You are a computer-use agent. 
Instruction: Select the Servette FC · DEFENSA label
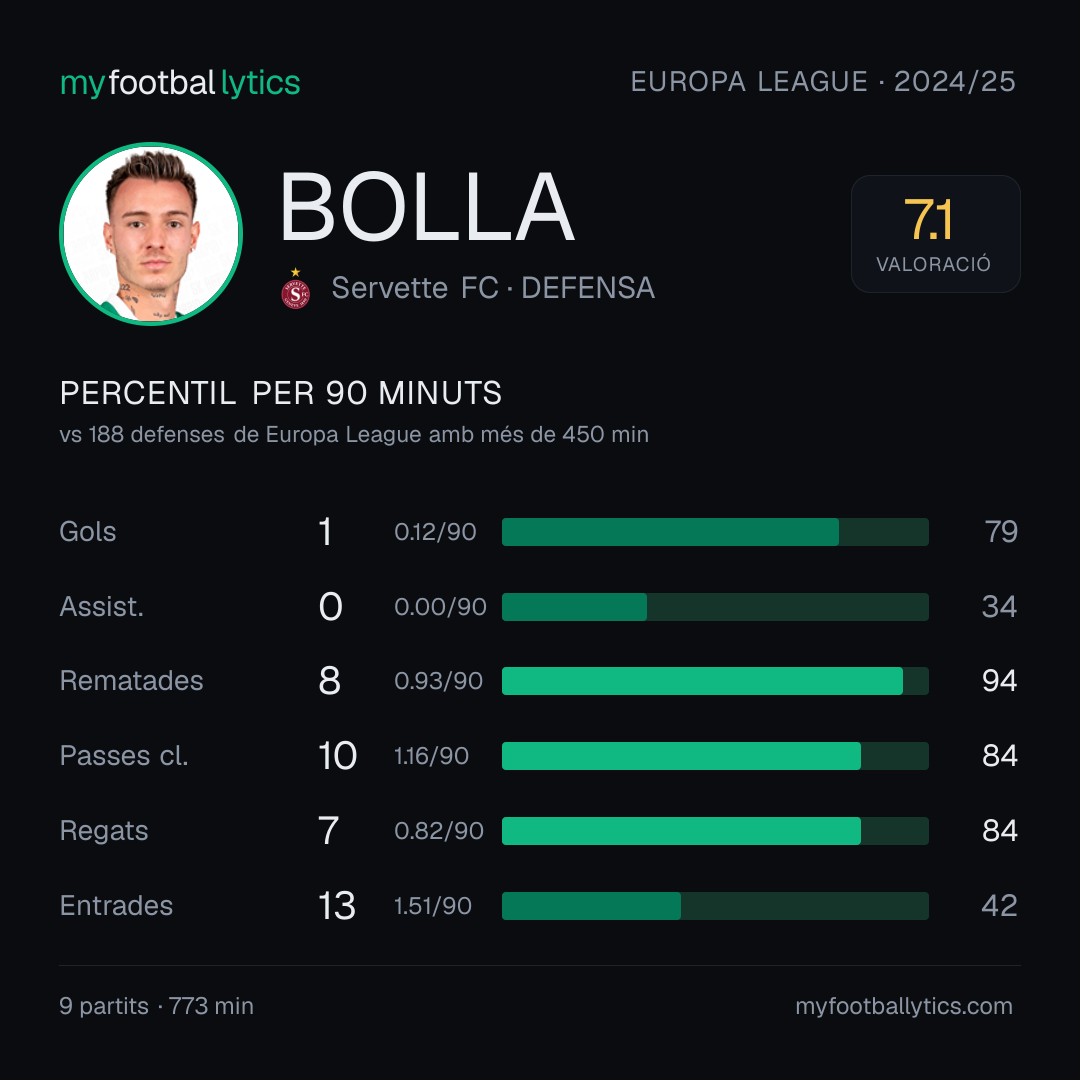coord(493,288)
